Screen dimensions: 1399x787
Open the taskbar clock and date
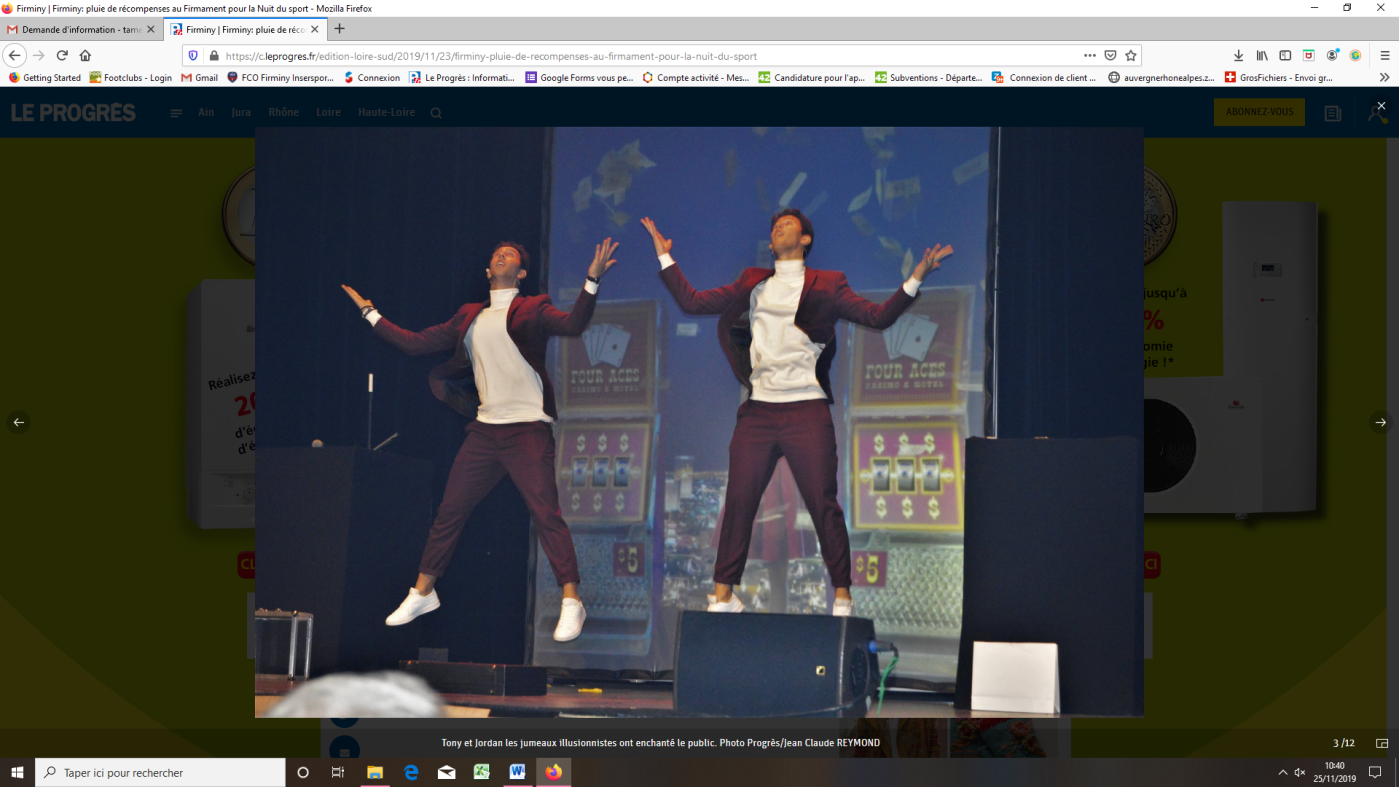(1335, 772)
